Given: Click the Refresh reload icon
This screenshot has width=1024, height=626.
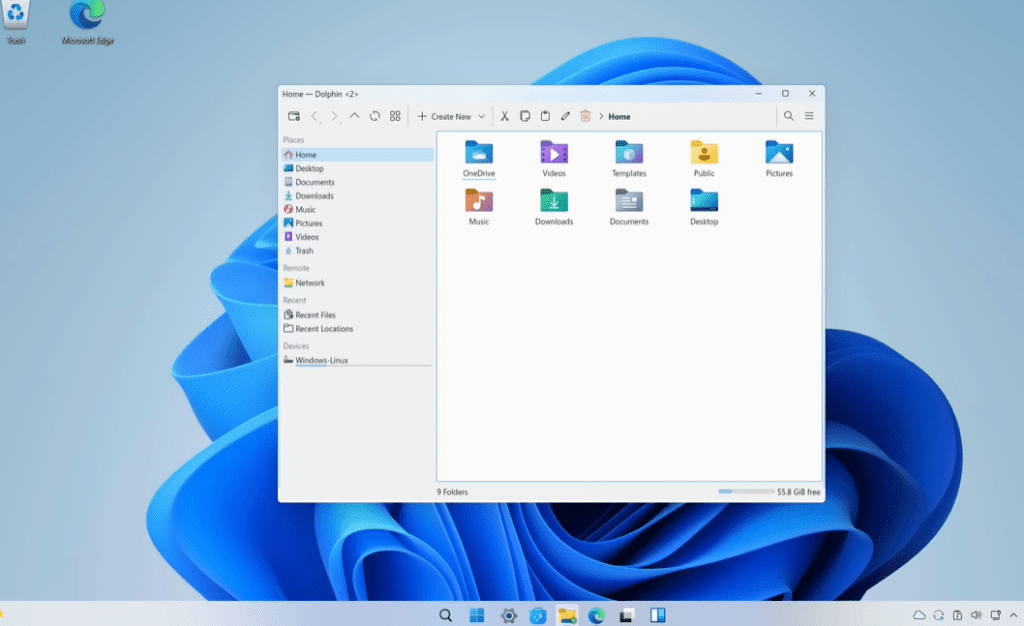Looking at the screenshot, I should coord(374,116).
